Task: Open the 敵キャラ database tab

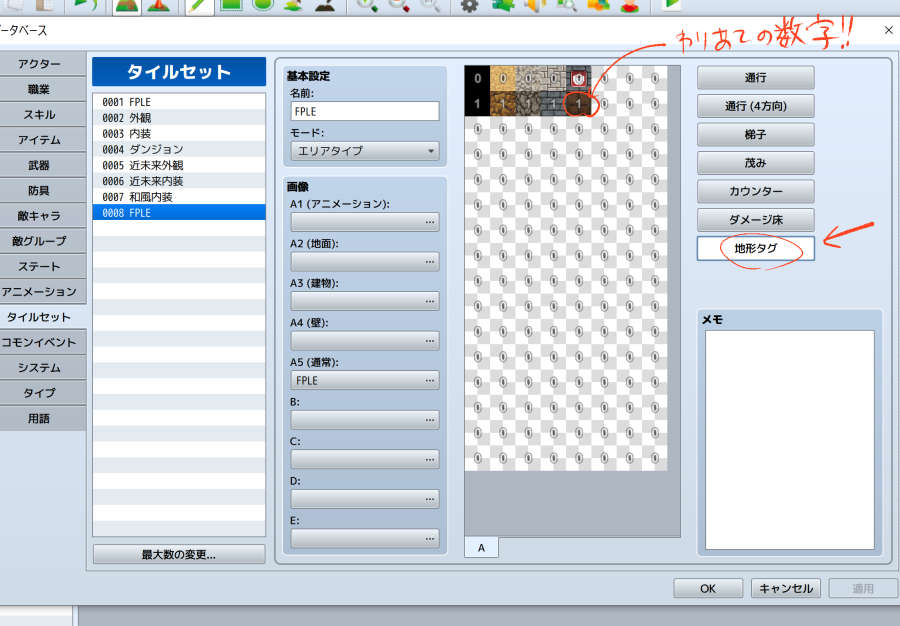Action: click(x=39, y=216)
